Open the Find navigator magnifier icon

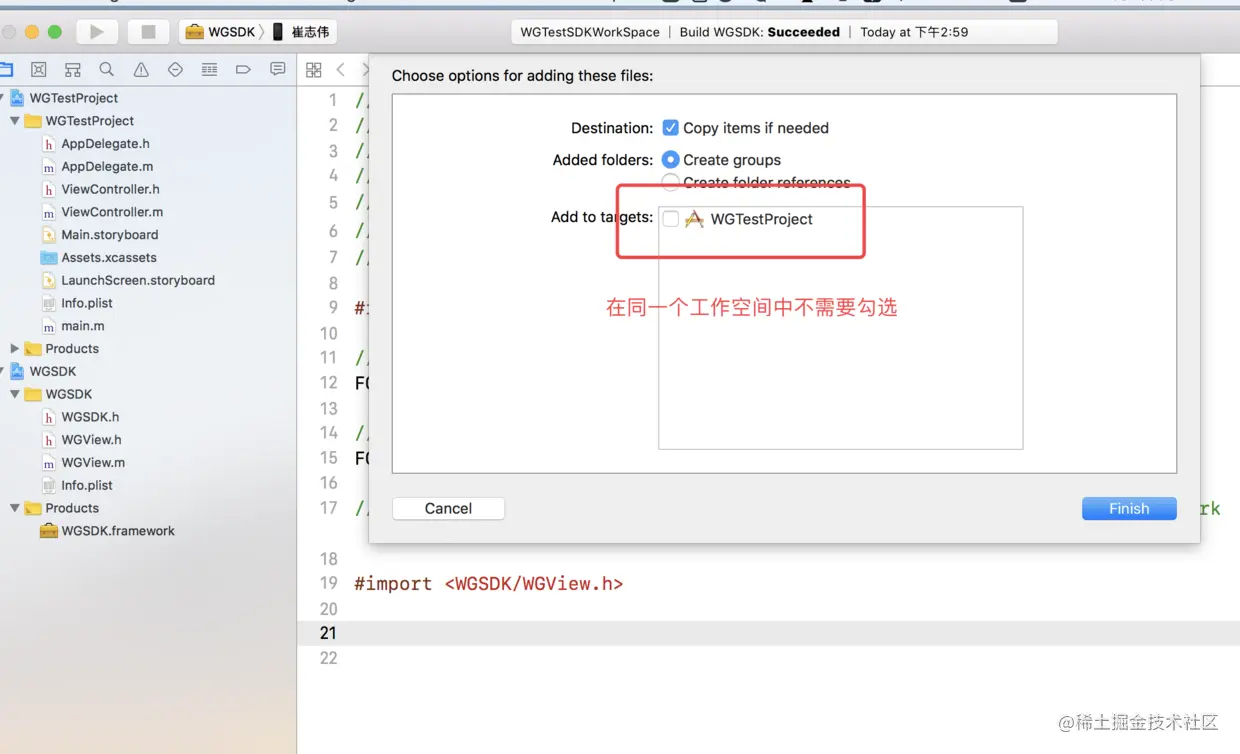(107, 70)
